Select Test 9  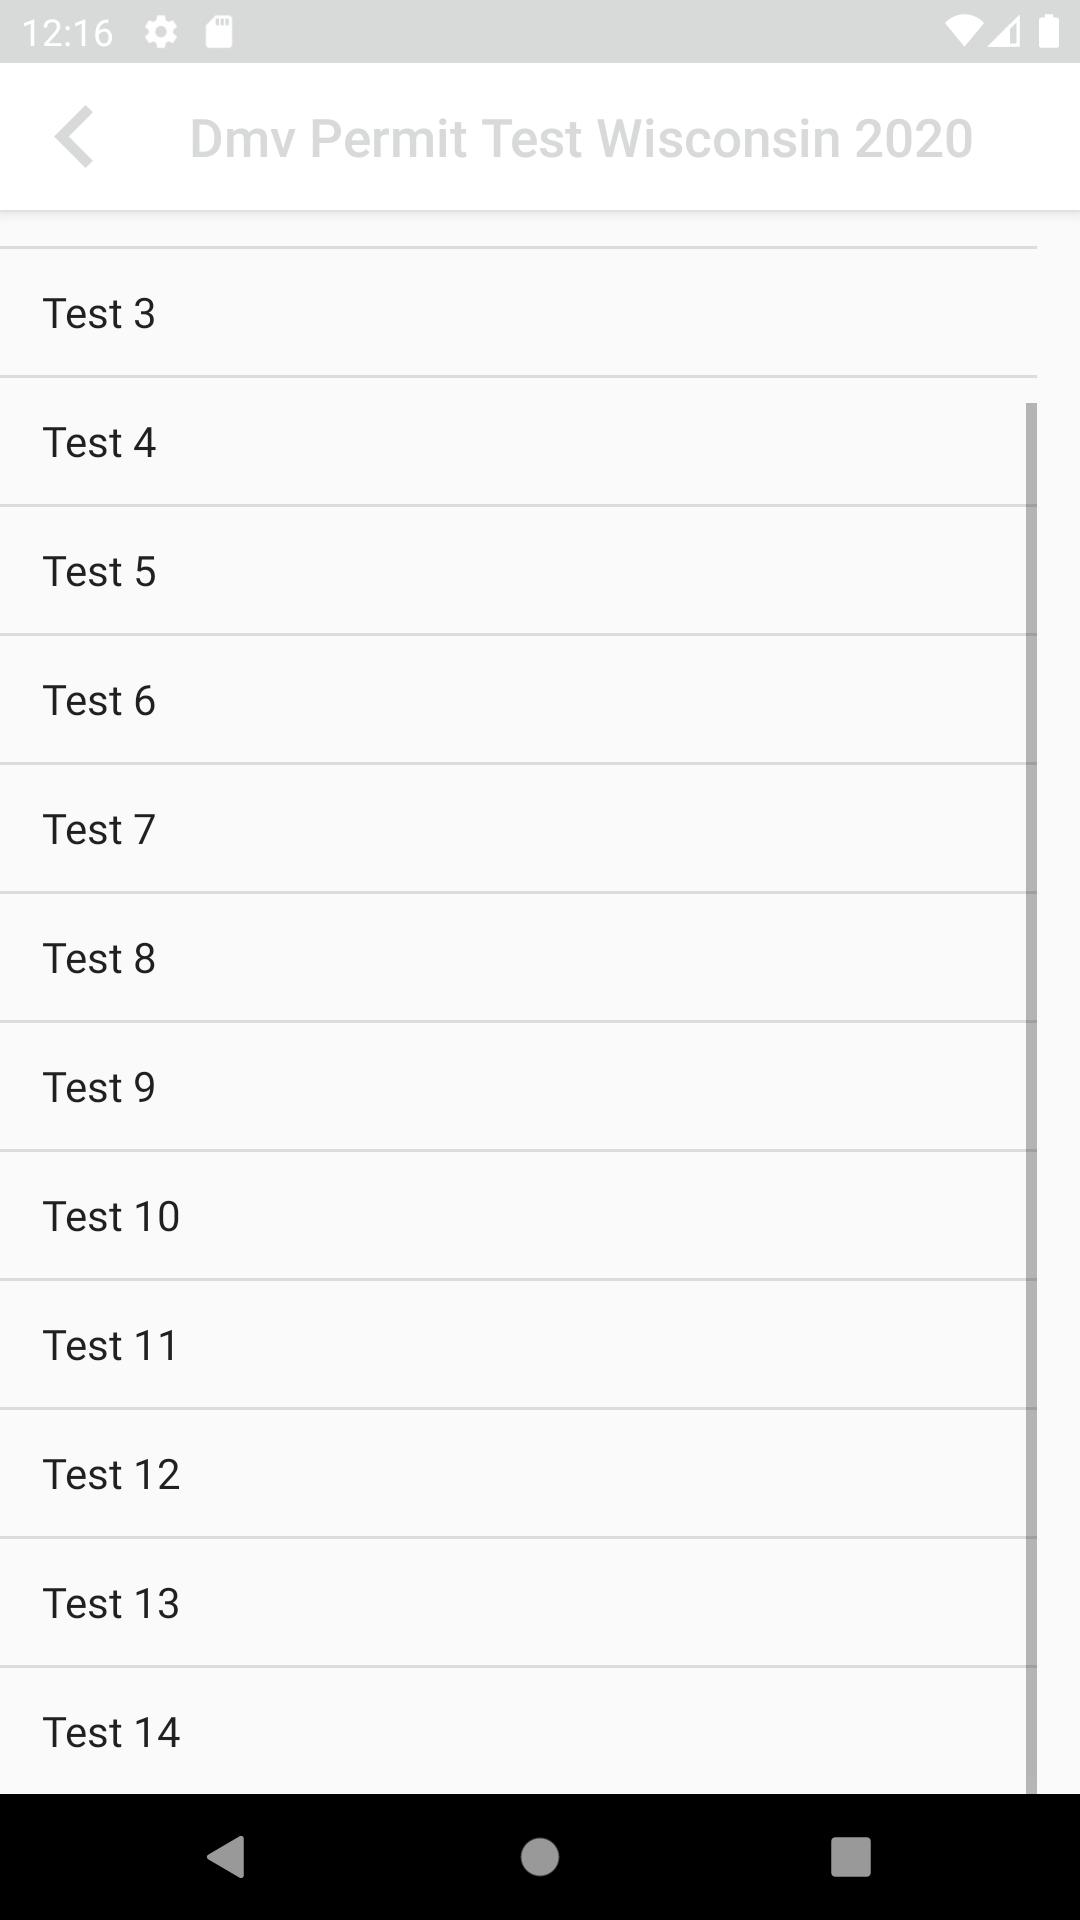(x=518, y=1087)
